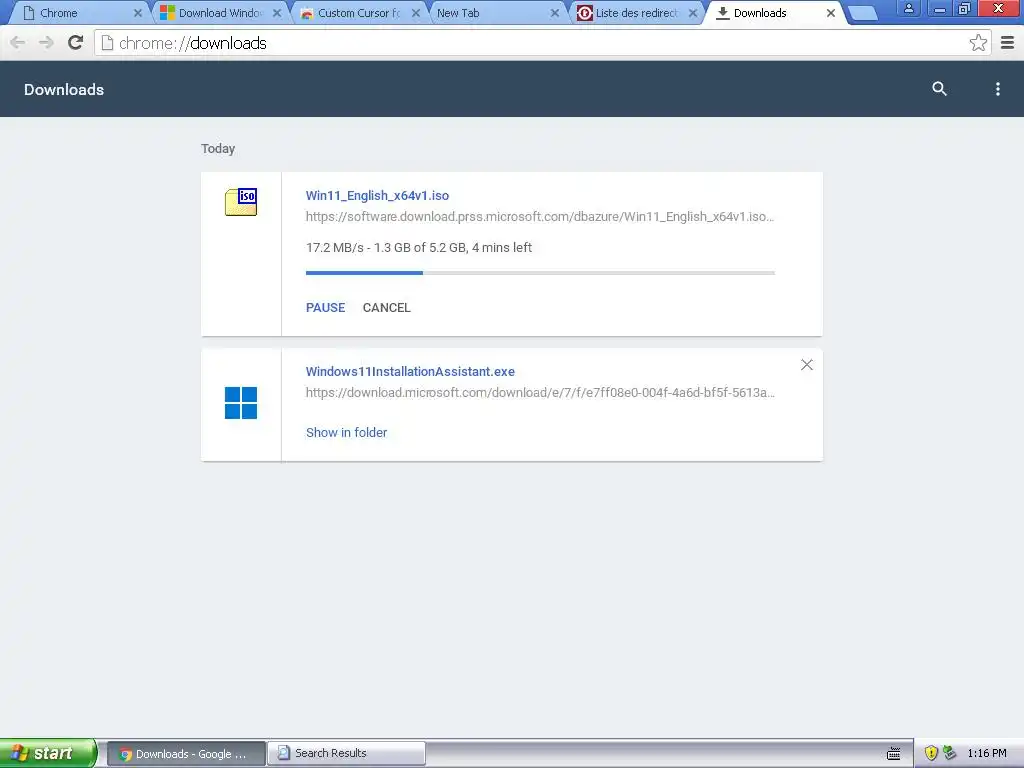This screenshot has height=768, width=1024.
Task: Click the browser back arrow
Action: (x=18, y=43)
